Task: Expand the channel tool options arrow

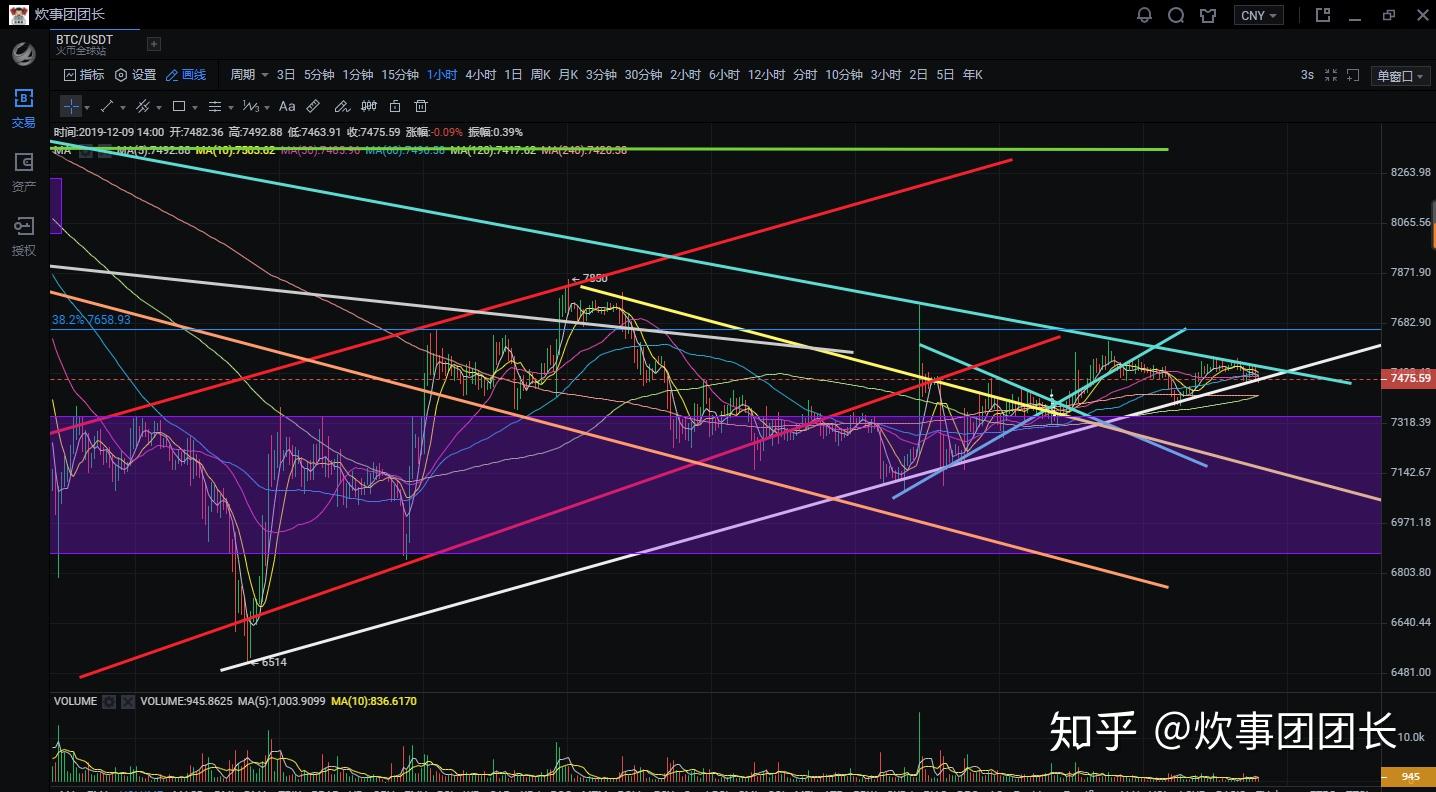Action: coord(159,107)
